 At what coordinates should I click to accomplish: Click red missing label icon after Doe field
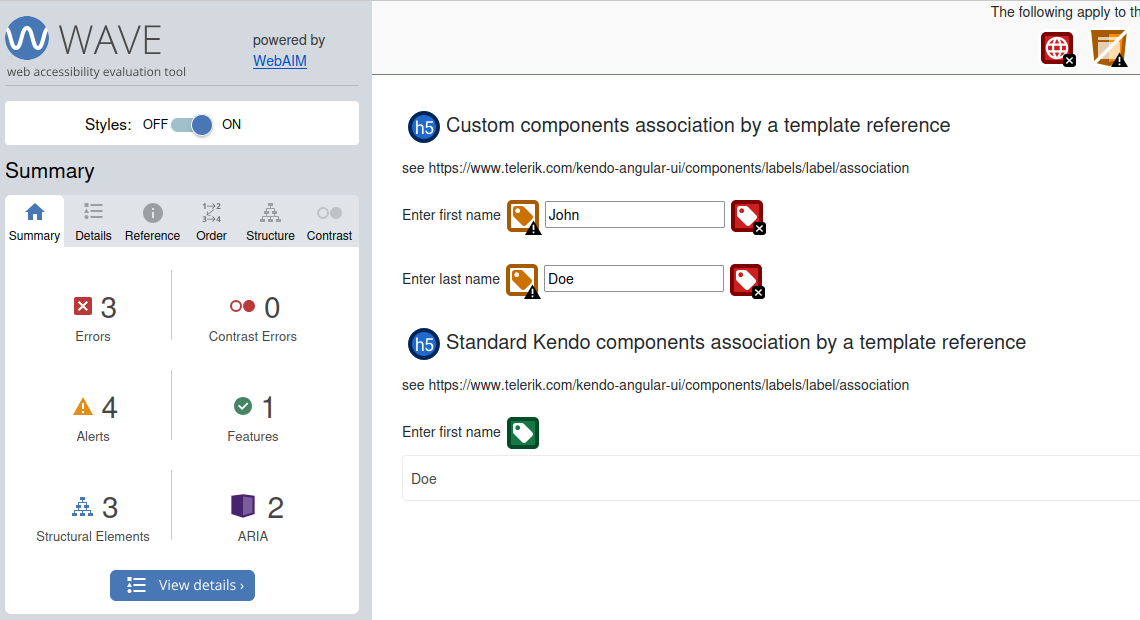tap(746, 280)
